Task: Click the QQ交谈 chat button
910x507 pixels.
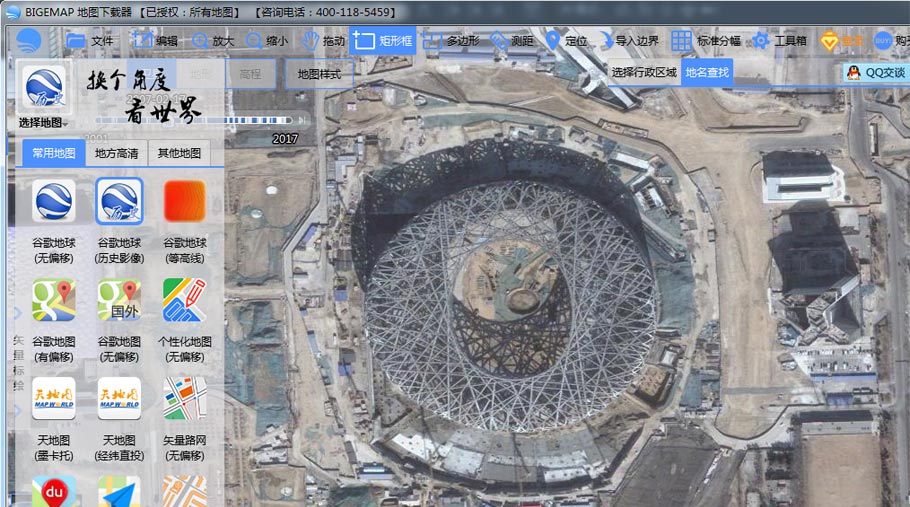Action: pyautogui.click(x=876, y=73)
